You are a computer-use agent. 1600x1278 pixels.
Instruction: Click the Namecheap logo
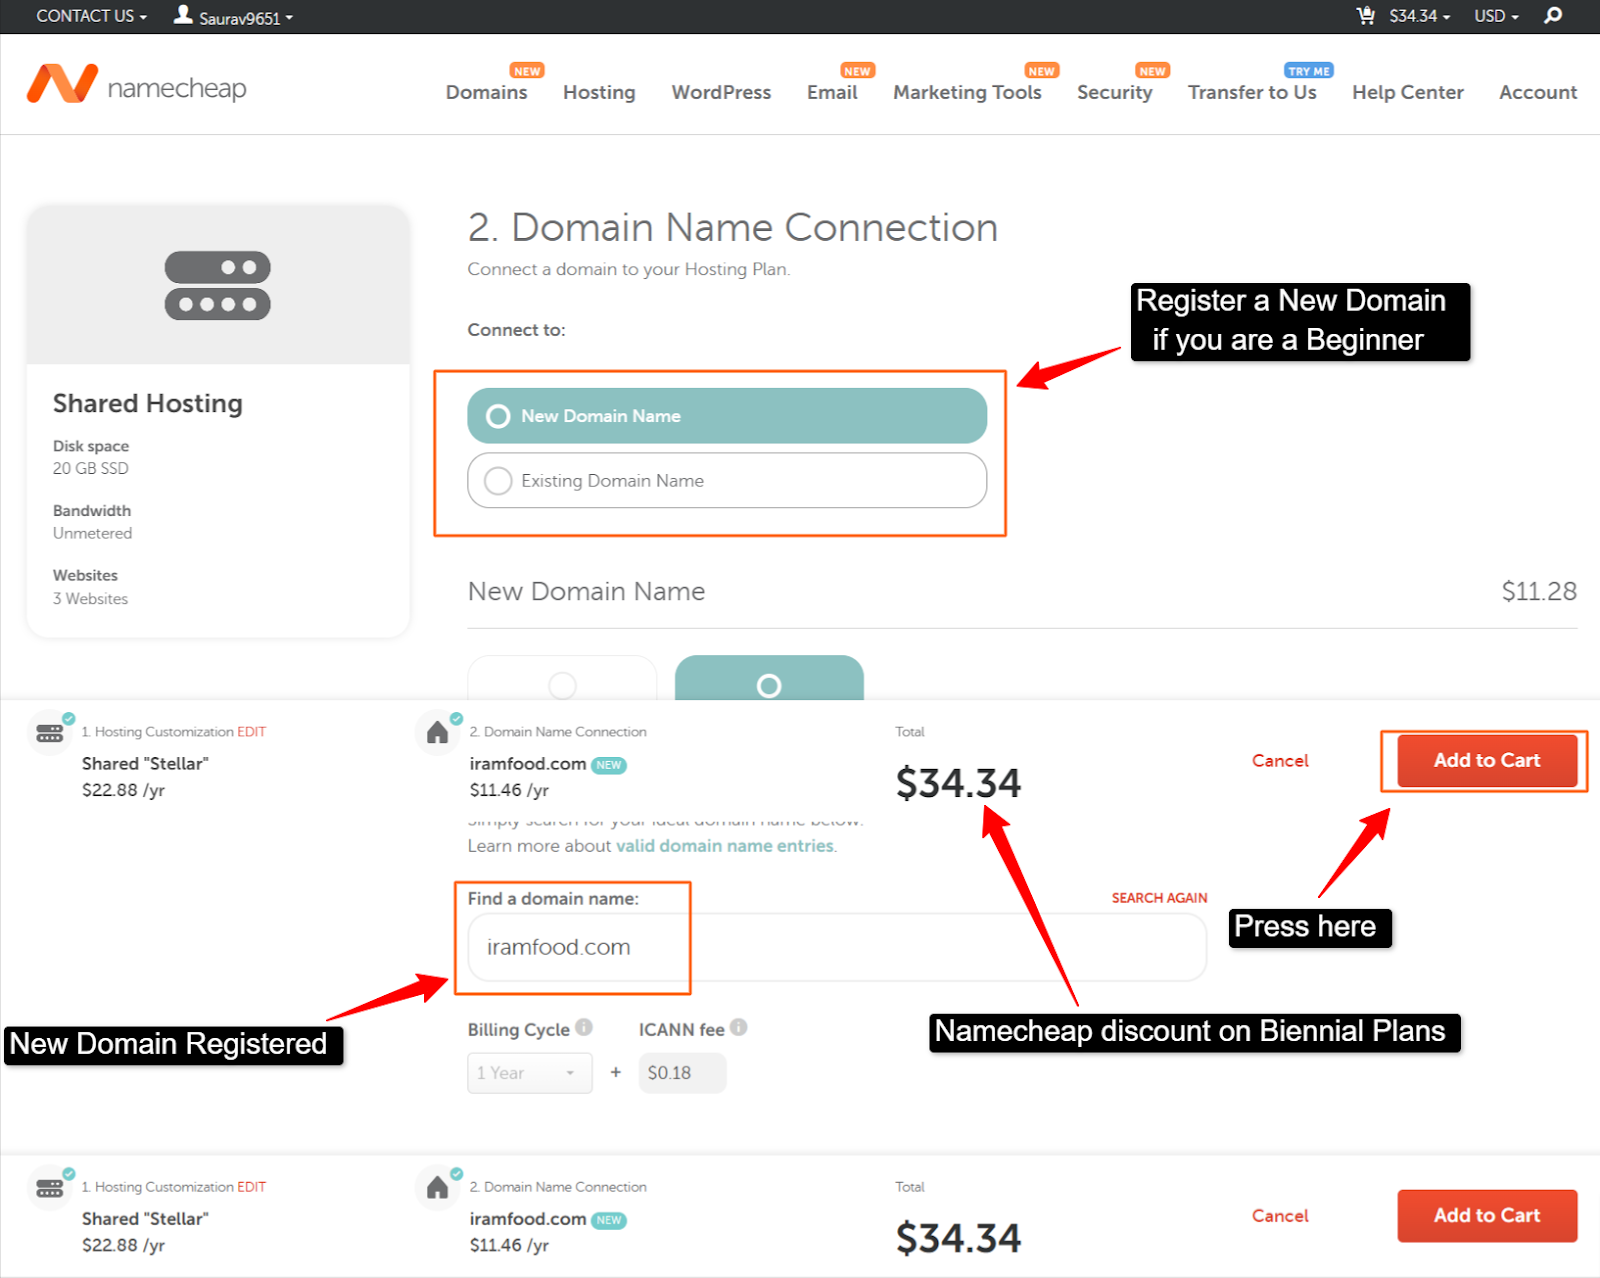(x=137, y=85)
